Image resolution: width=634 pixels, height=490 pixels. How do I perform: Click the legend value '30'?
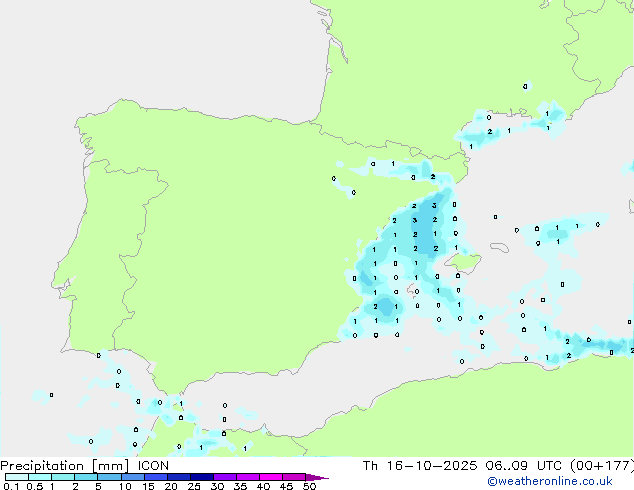217,486
